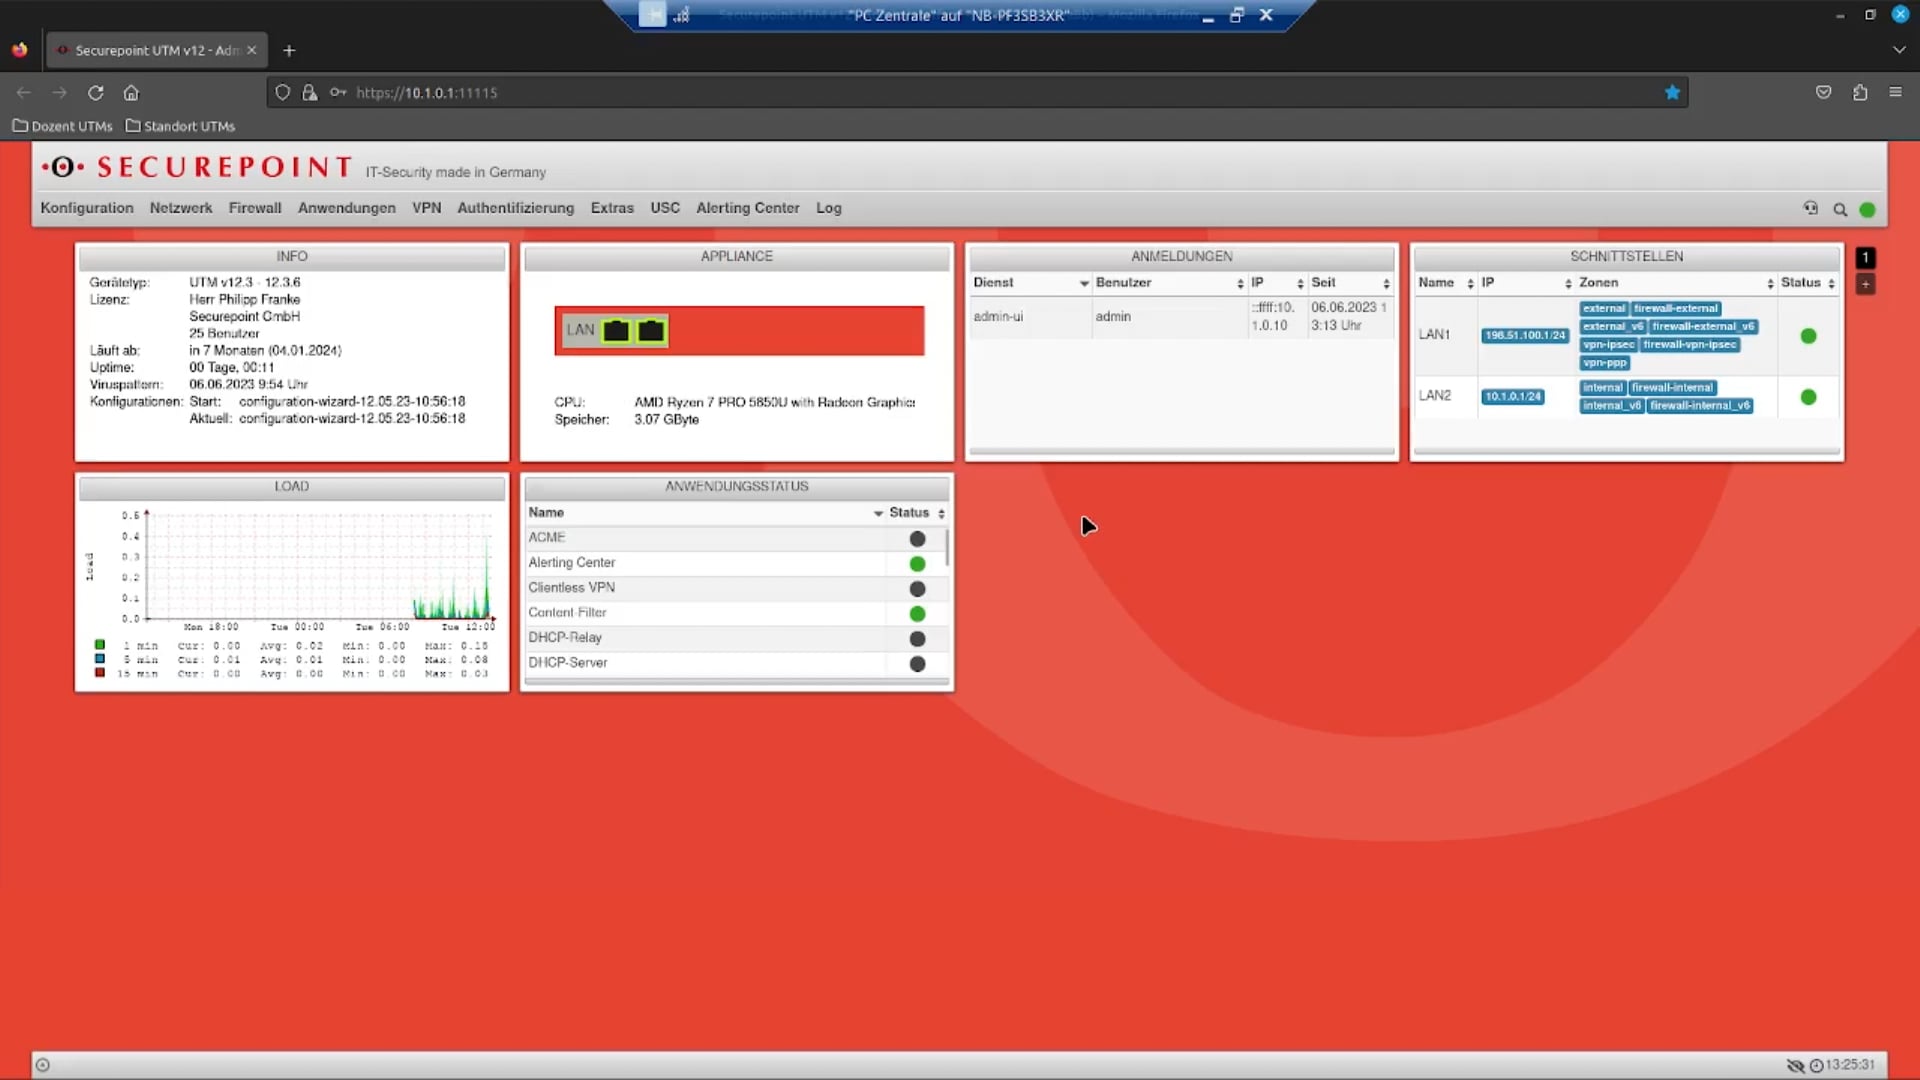The image size is (1920, 1080).
Task: Open the VPN menu
Action: 427,208
